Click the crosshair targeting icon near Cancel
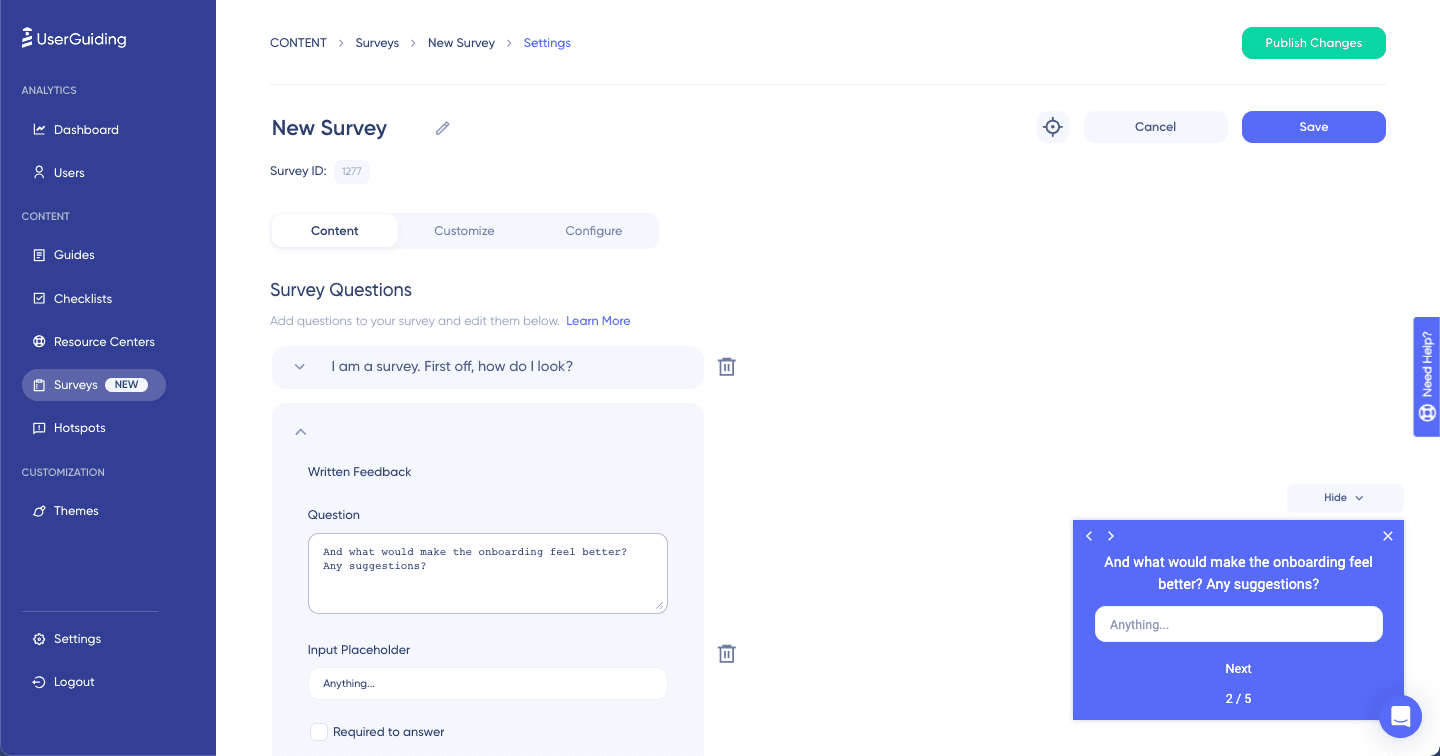Viewport: 1440px width, 756px height. coord(1052,127)
